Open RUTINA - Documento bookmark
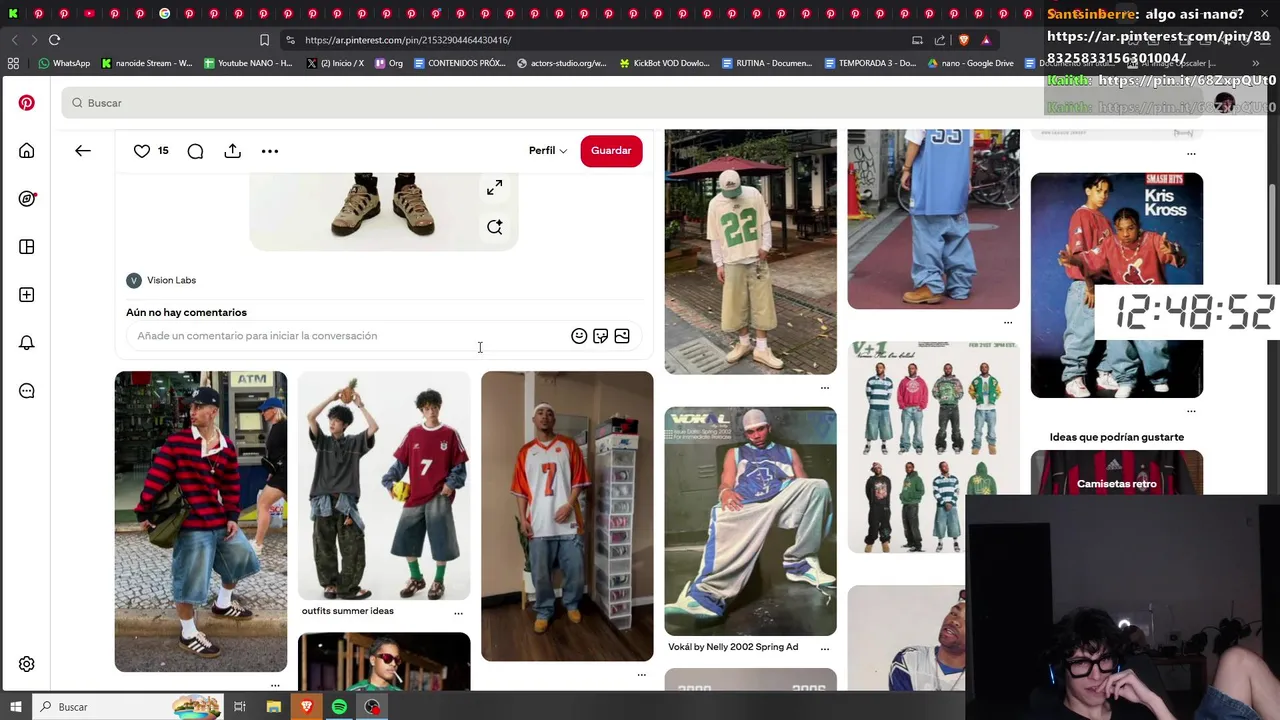The image size is (1280, 720). [x=767, y=63]
